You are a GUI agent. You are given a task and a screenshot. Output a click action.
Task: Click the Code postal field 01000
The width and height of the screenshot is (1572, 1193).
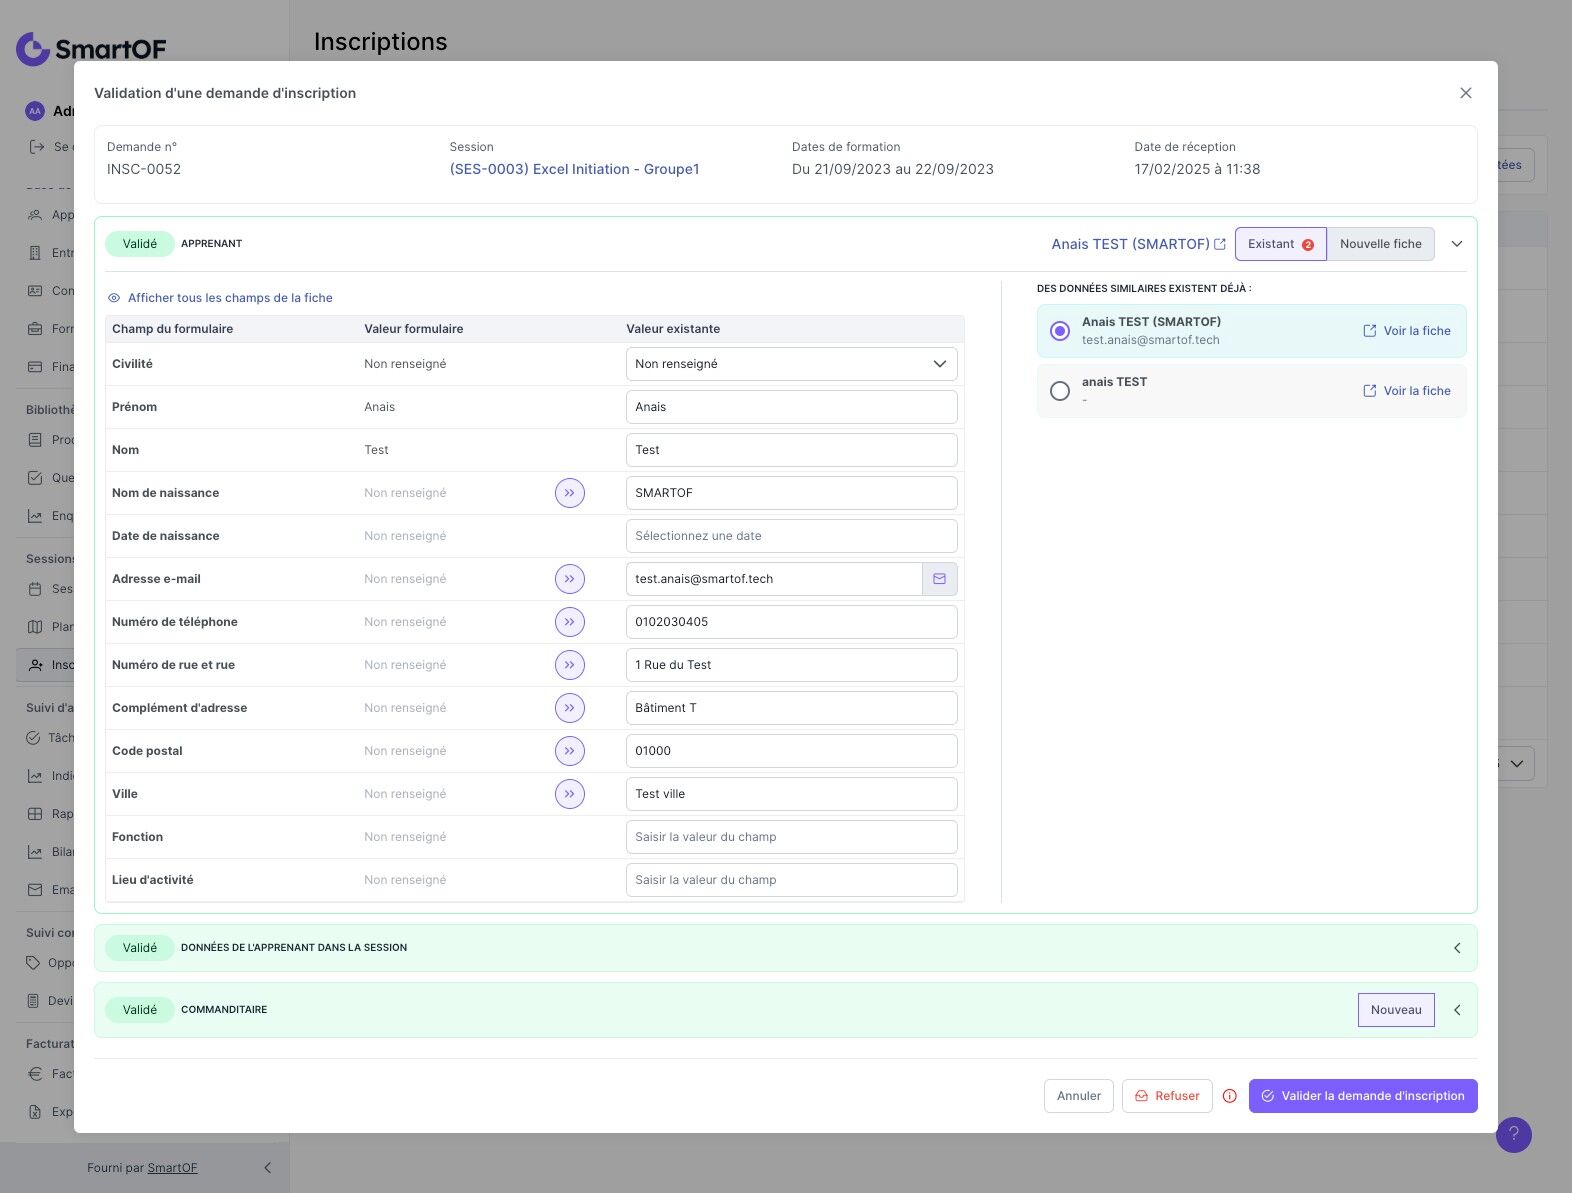[x=792, y=751]
